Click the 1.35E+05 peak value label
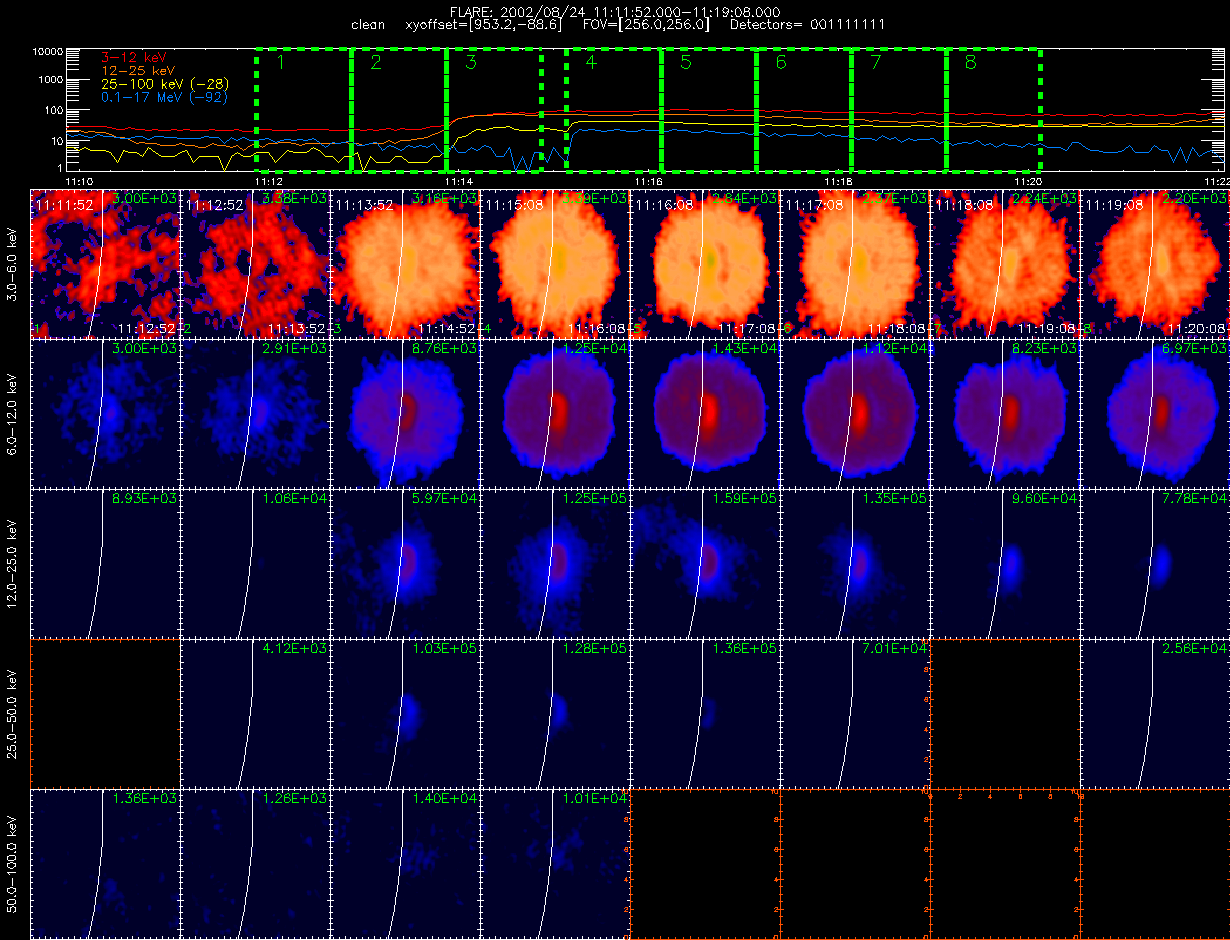The height and width of the screenshot is (940, 1230). [894, 499]
